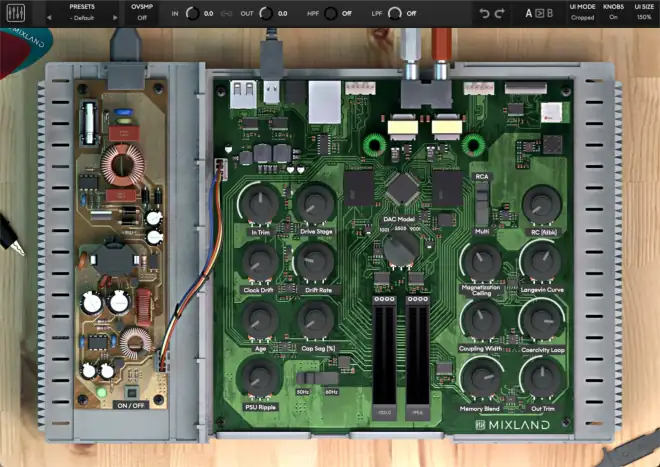
Task: Click the Drift Rate knob
Action: point(315,262)
